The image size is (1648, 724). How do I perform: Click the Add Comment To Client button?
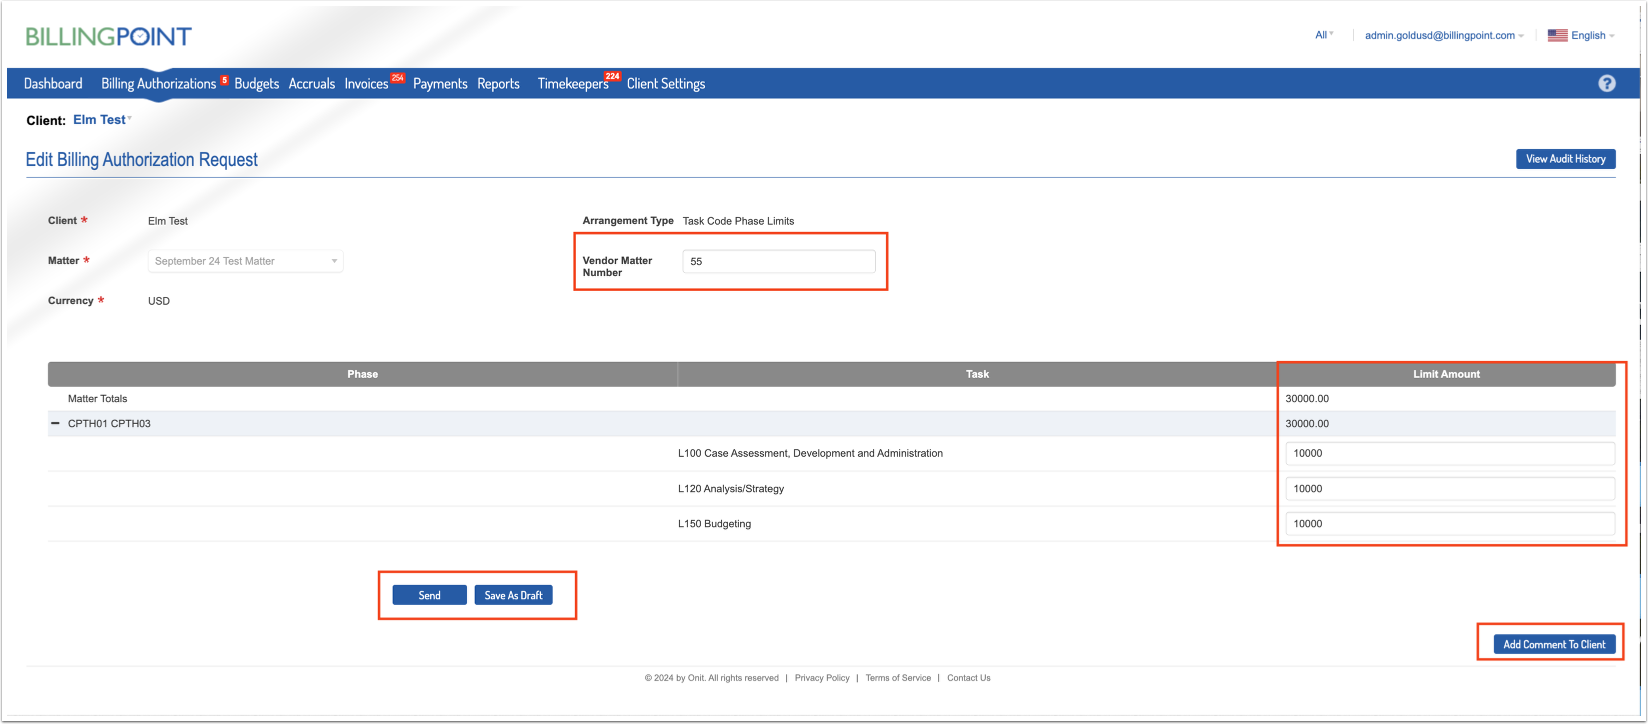(1554, 644)
